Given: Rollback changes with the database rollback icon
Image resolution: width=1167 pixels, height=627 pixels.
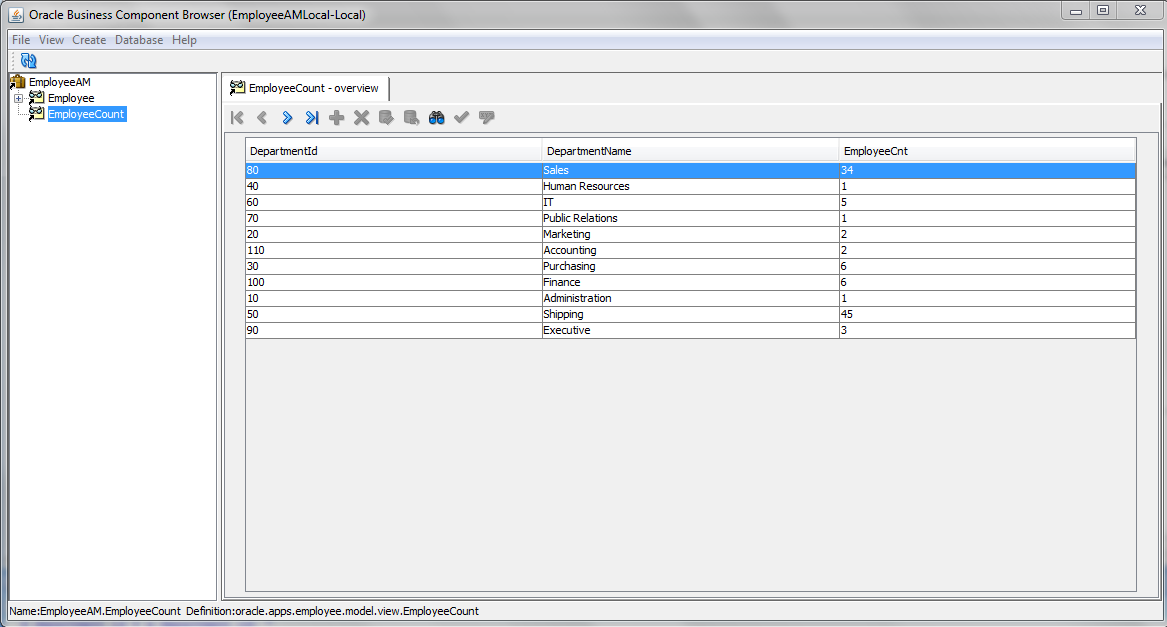Looking at the screenshot, I should tap(410, 117).
